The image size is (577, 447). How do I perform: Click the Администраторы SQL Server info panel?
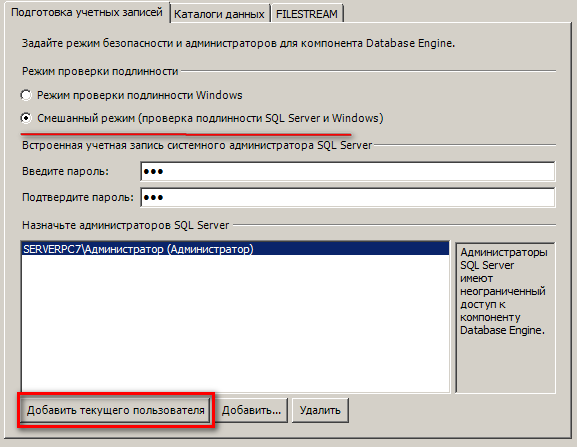[505, 318]
